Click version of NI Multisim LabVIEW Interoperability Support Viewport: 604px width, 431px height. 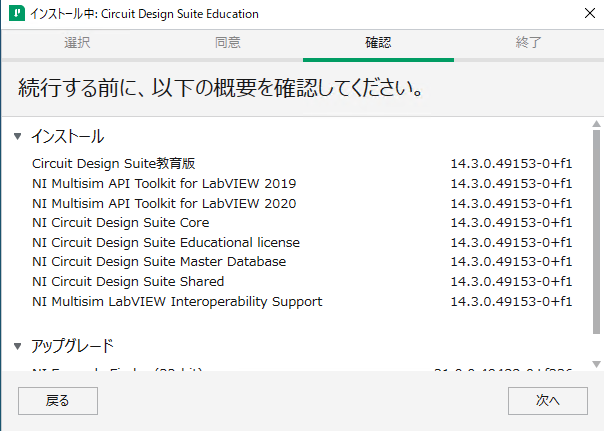point(512,302)
